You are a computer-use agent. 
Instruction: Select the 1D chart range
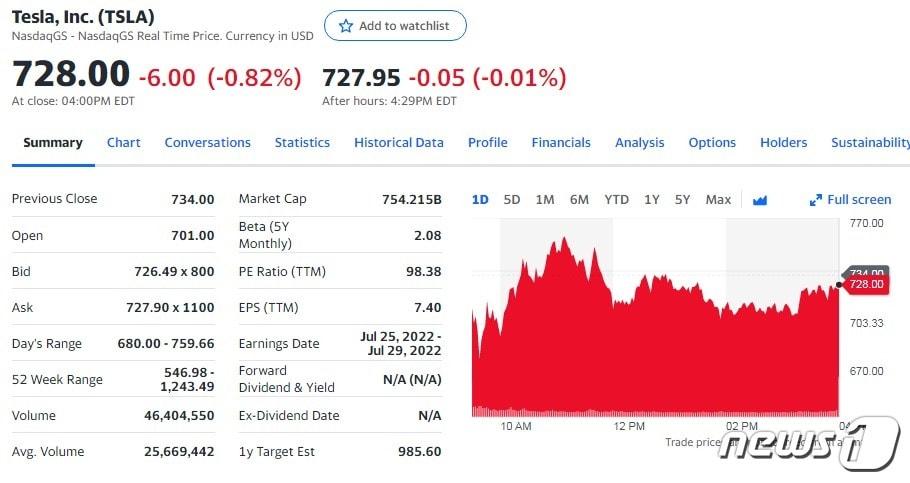tap(480, 200)
